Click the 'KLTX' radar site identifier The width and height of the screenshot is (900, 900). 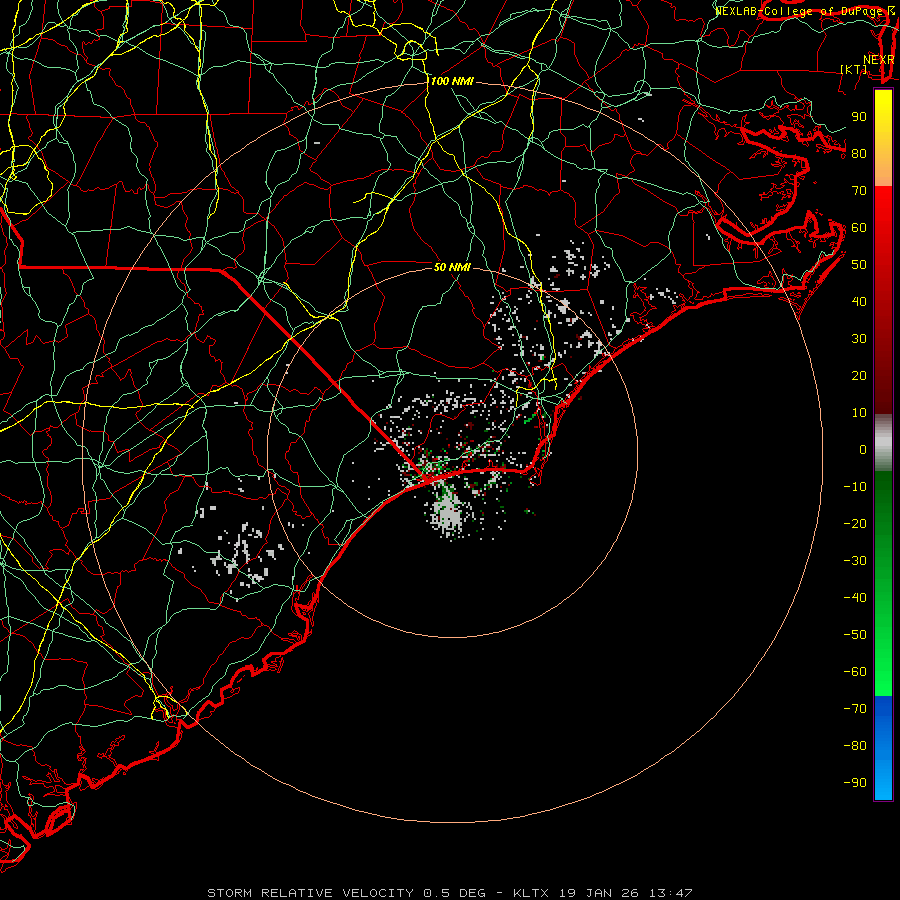pos(531,893)
